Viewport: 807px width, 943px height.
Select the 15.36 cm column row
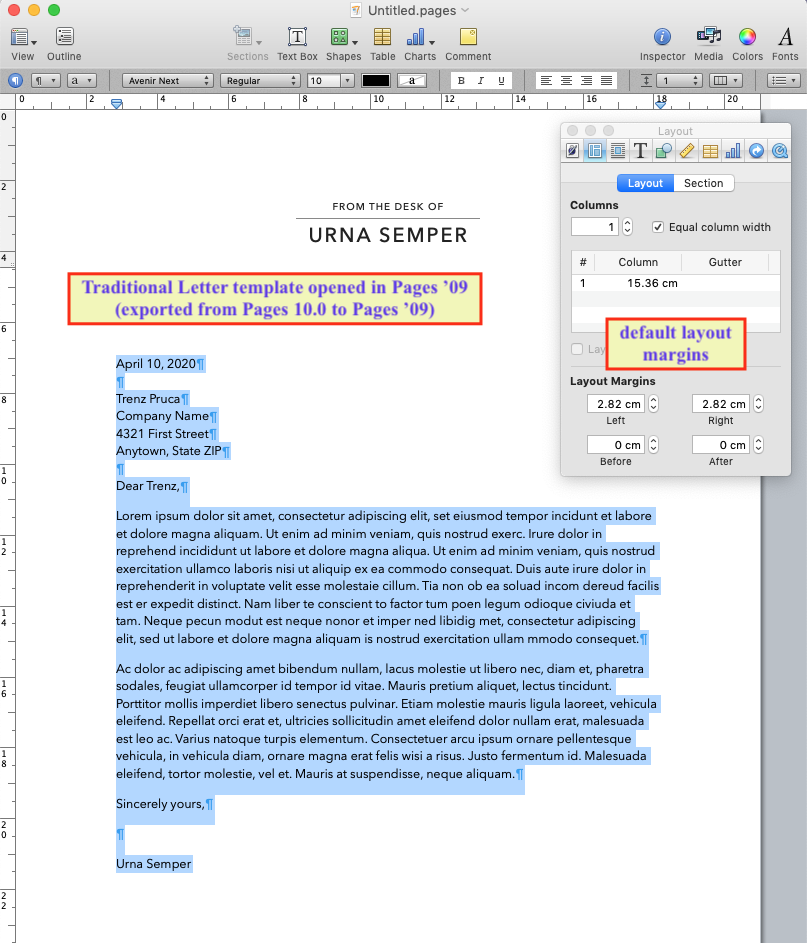click(676, 283)
